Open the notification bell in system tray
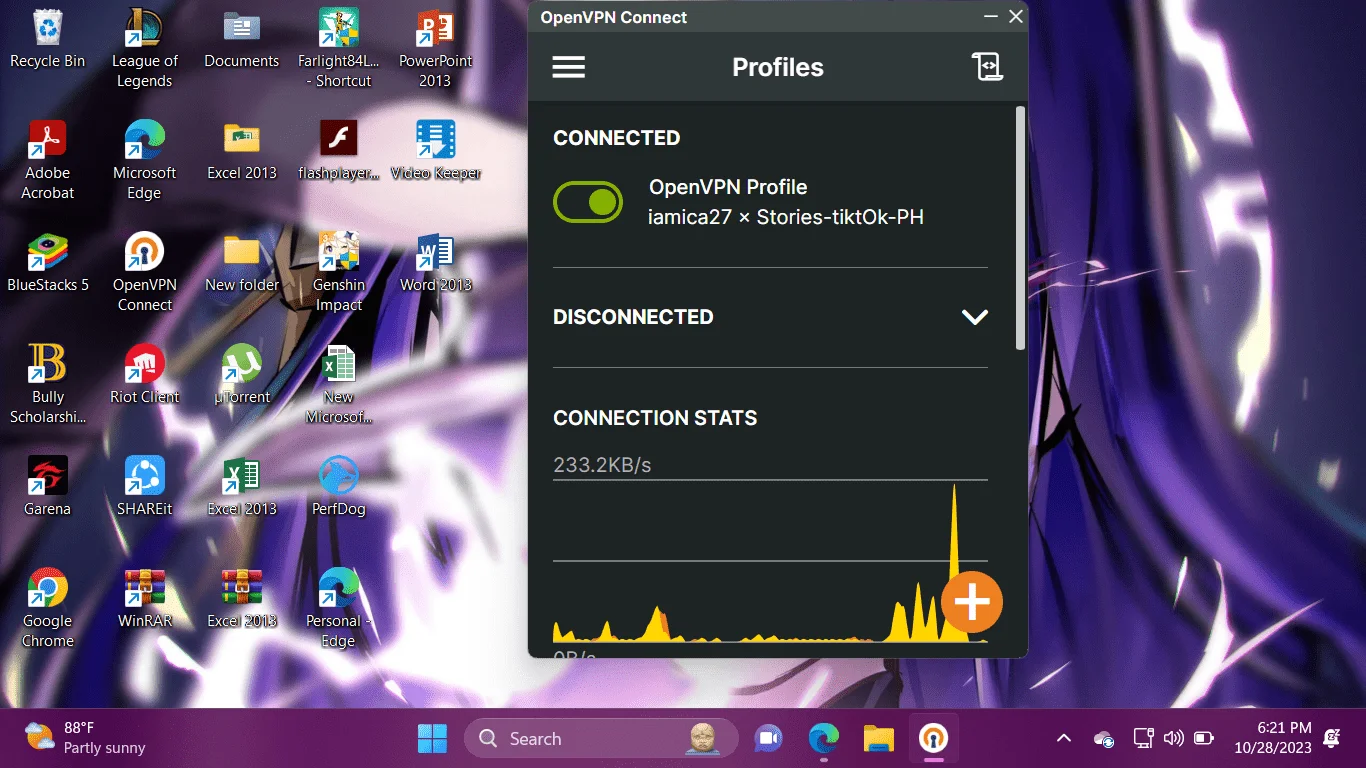 point(1332,739)
